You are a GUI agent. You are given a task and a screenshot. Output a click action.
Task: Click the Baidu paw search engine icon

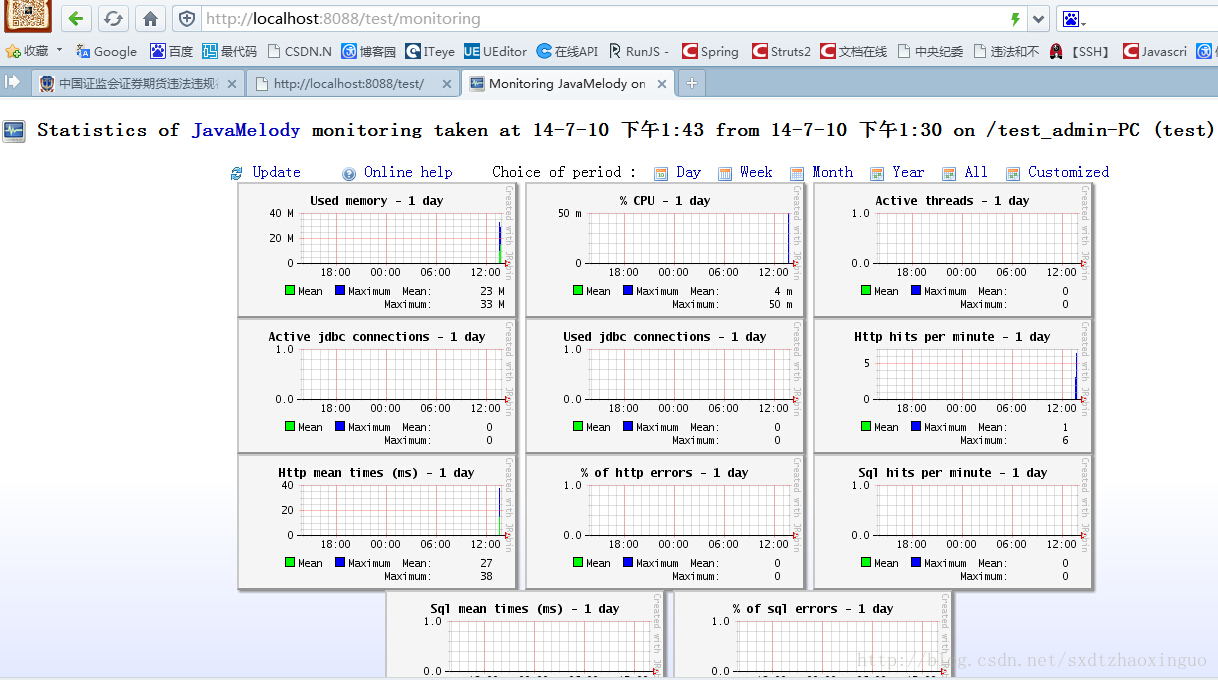coord(1071,19)
